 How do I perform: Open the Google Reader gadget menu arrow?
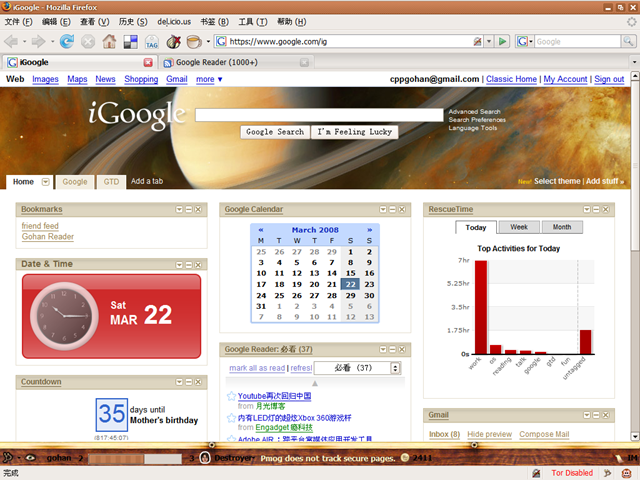(x=383, y=349)
